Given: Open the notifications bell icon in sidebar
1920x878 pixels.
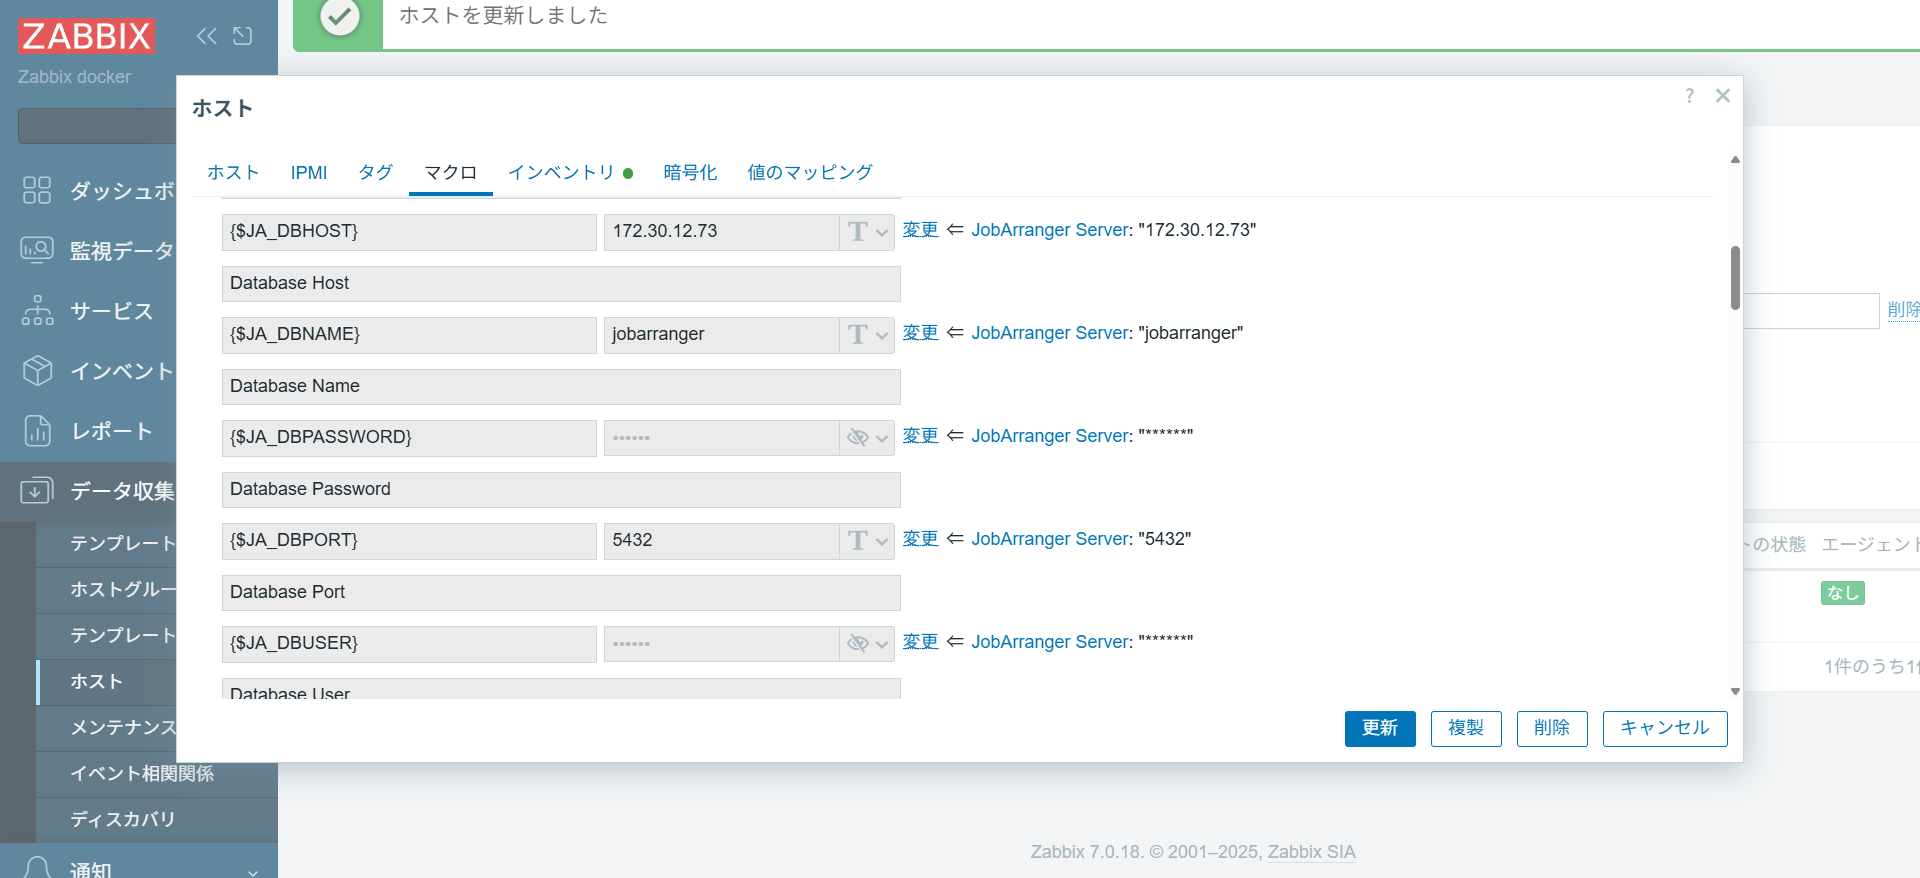Looking at the screenshot, I should coord(37,868).
